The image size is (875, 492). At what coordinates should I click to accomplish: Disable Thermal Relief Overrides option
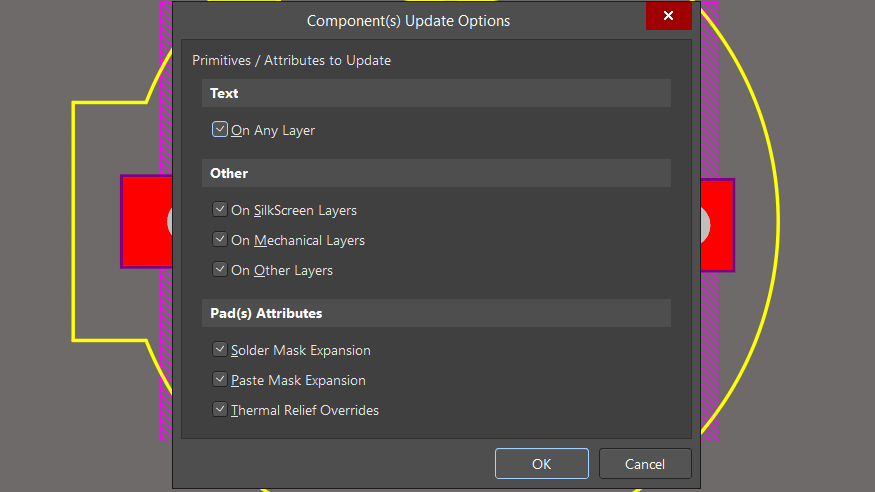pyautogui.click(x=220, y=410)
